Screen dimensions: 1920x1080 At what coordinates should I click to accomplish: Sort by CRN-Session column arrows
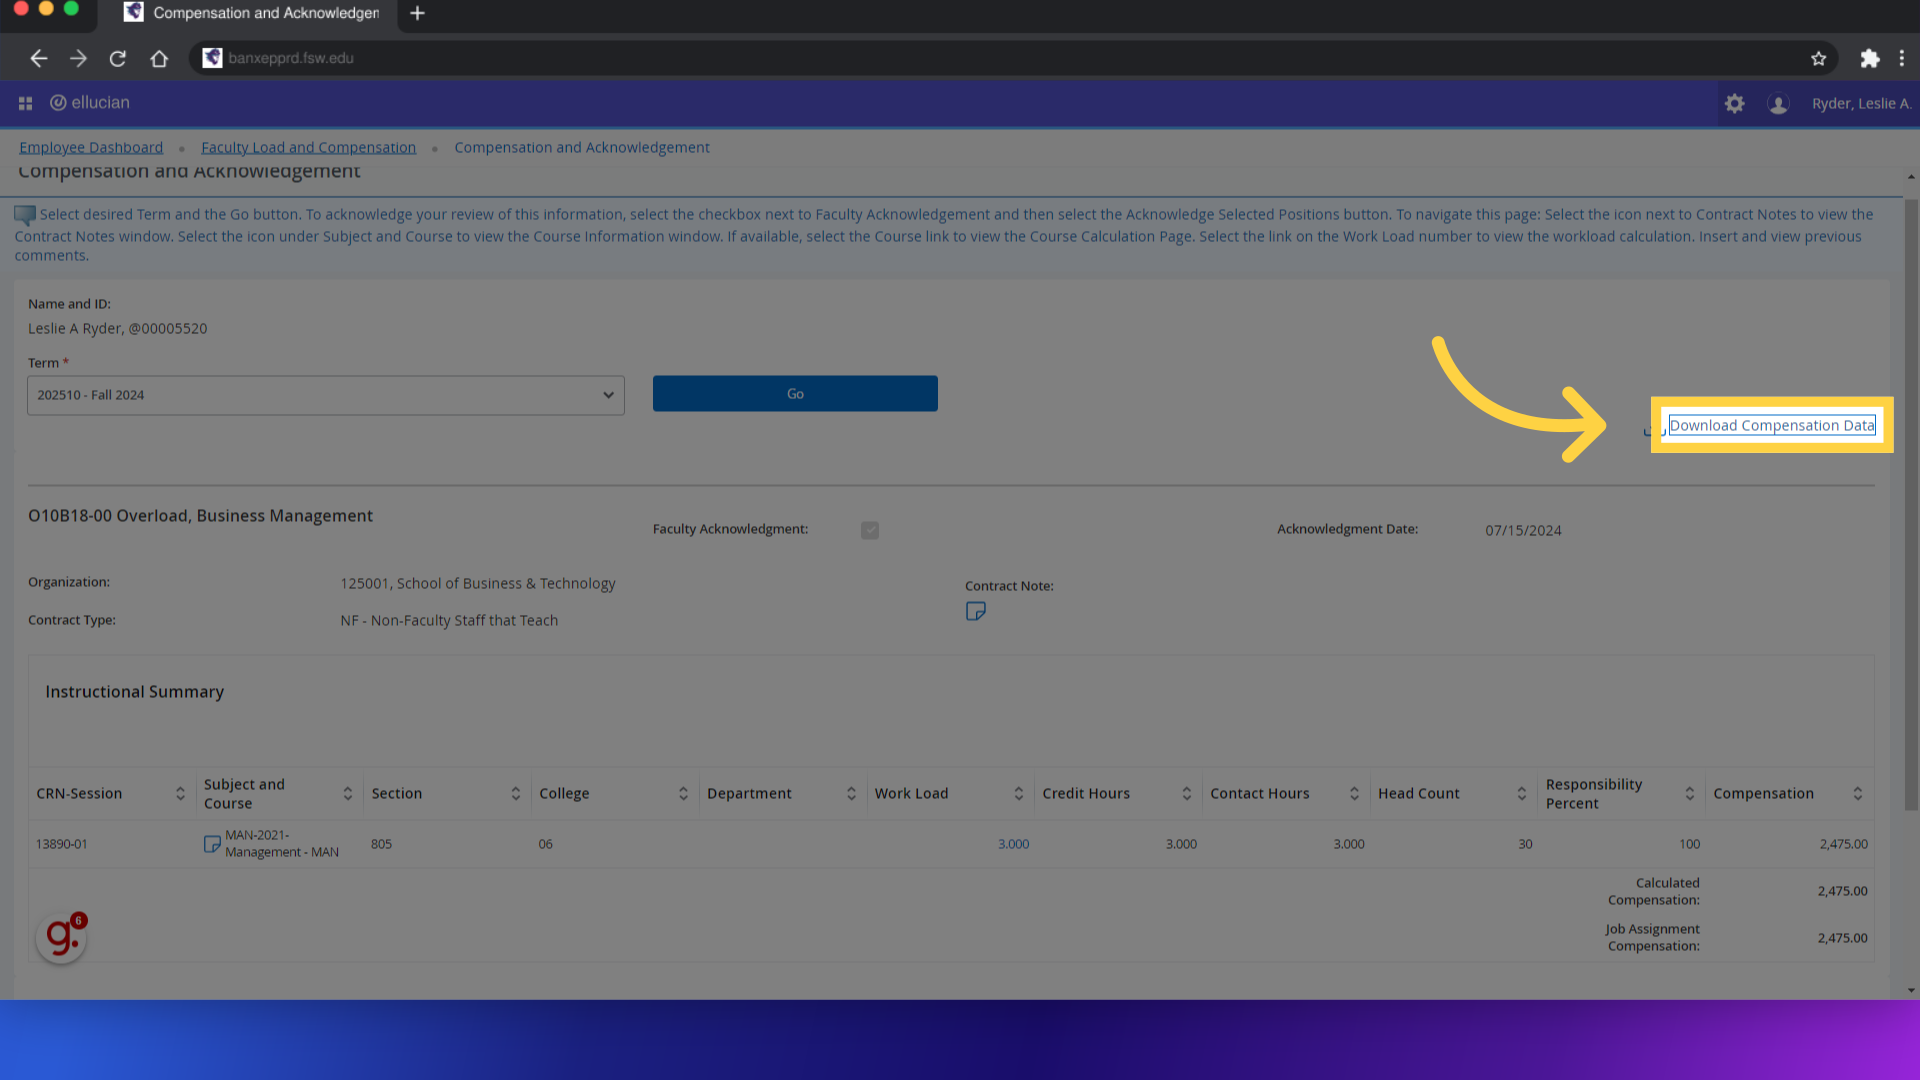pyautogui.click(x=180, y=793)
